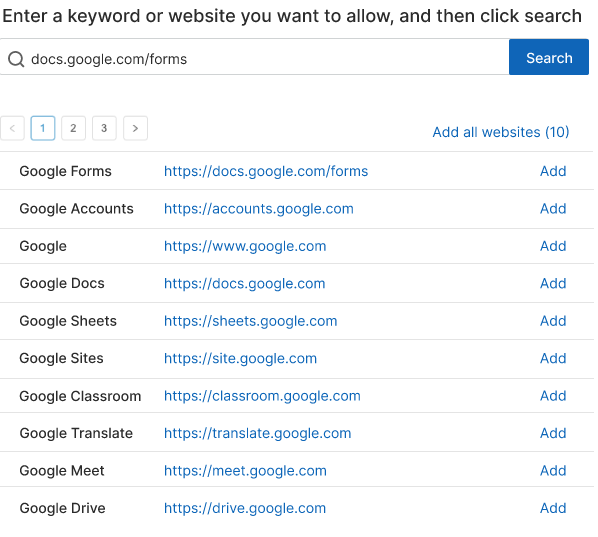
Task: Focus the keyword search input field
Action: (254, 57)
